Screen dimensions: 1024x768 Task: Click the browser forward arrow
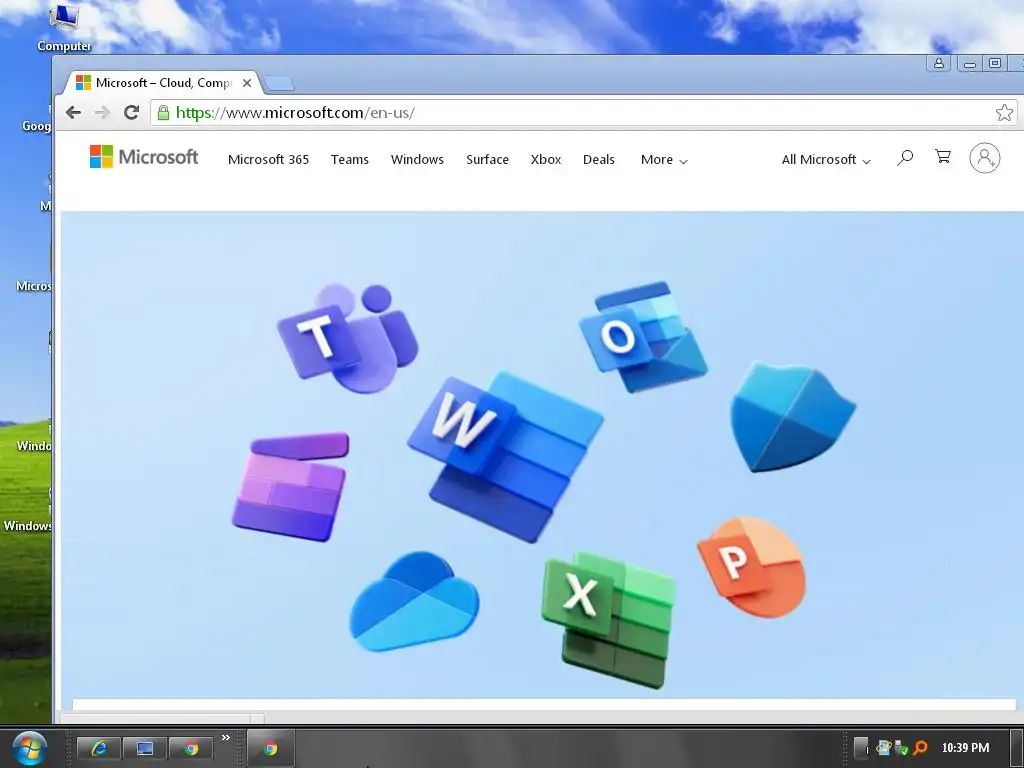103,112
